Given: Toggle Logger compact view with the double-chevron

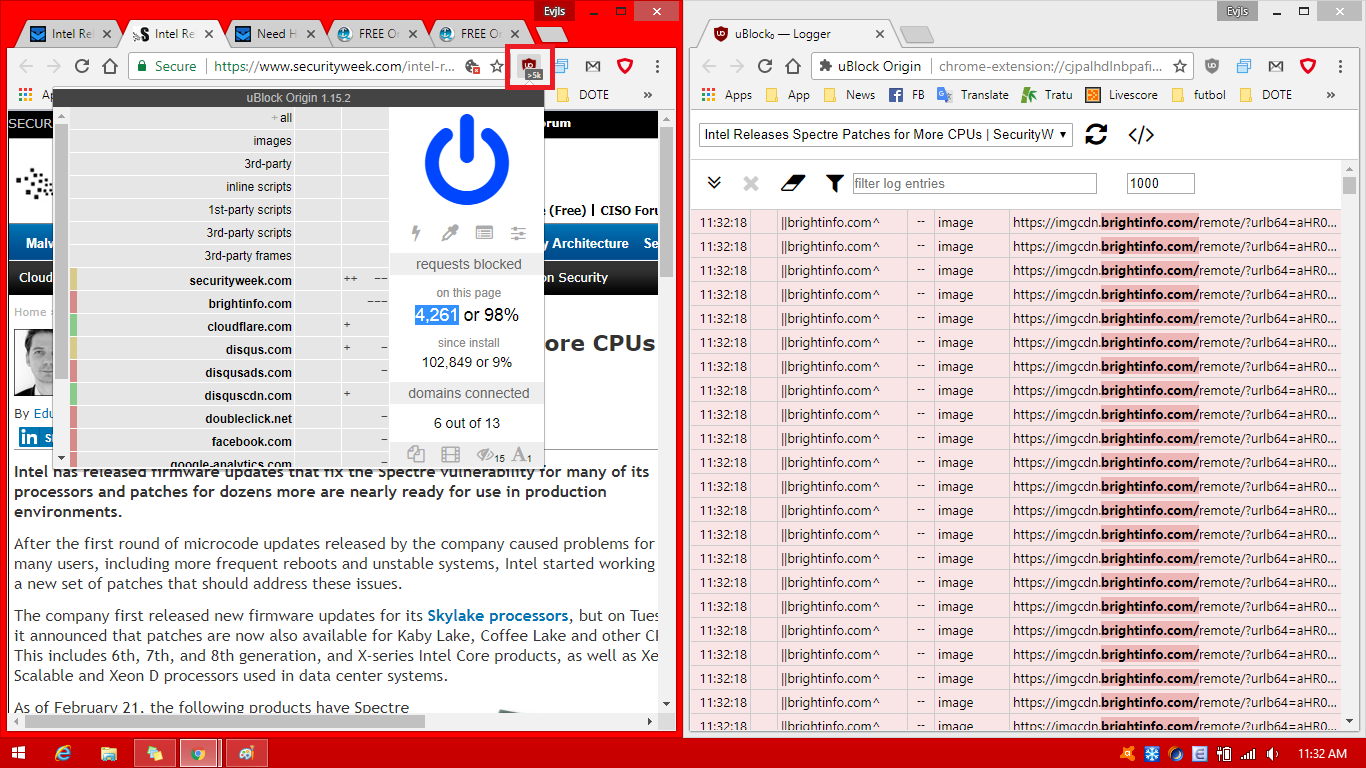Looking at the screenshot, I should click(714, 183).
